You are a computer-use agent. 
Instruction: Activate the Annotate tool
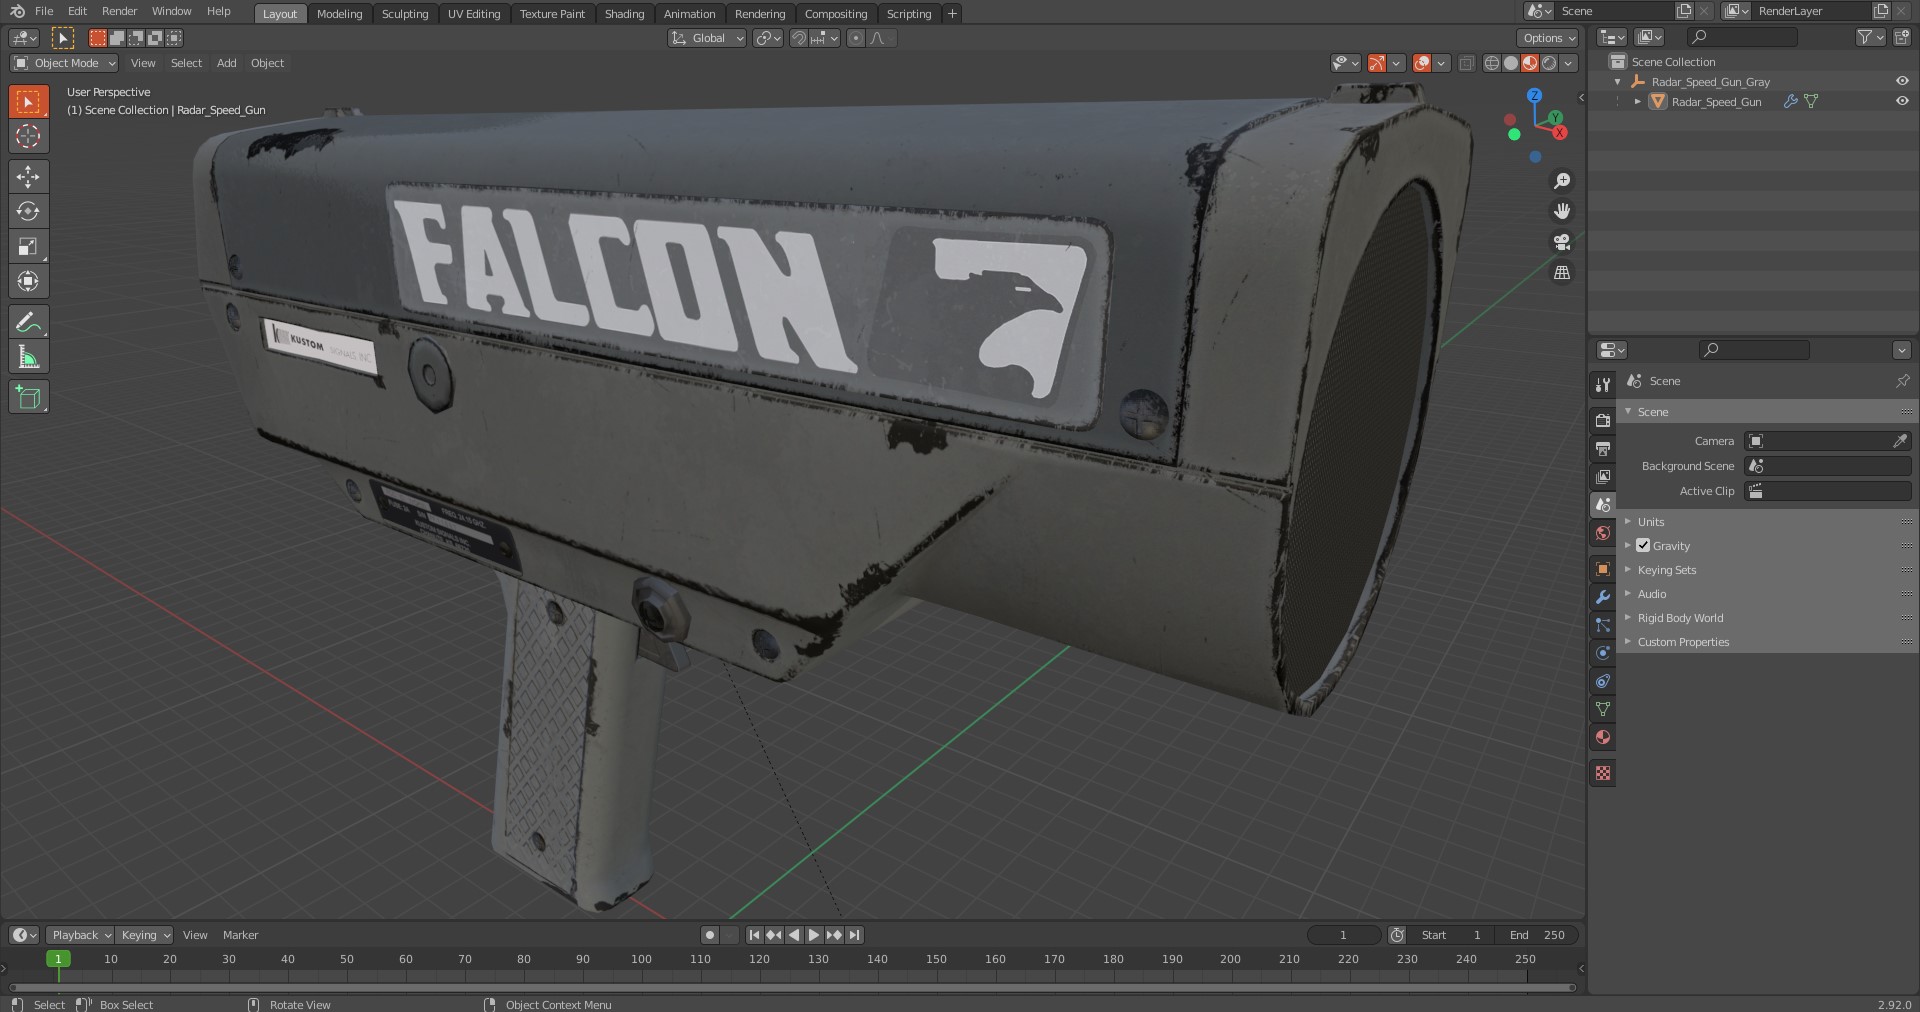(28, 322)
